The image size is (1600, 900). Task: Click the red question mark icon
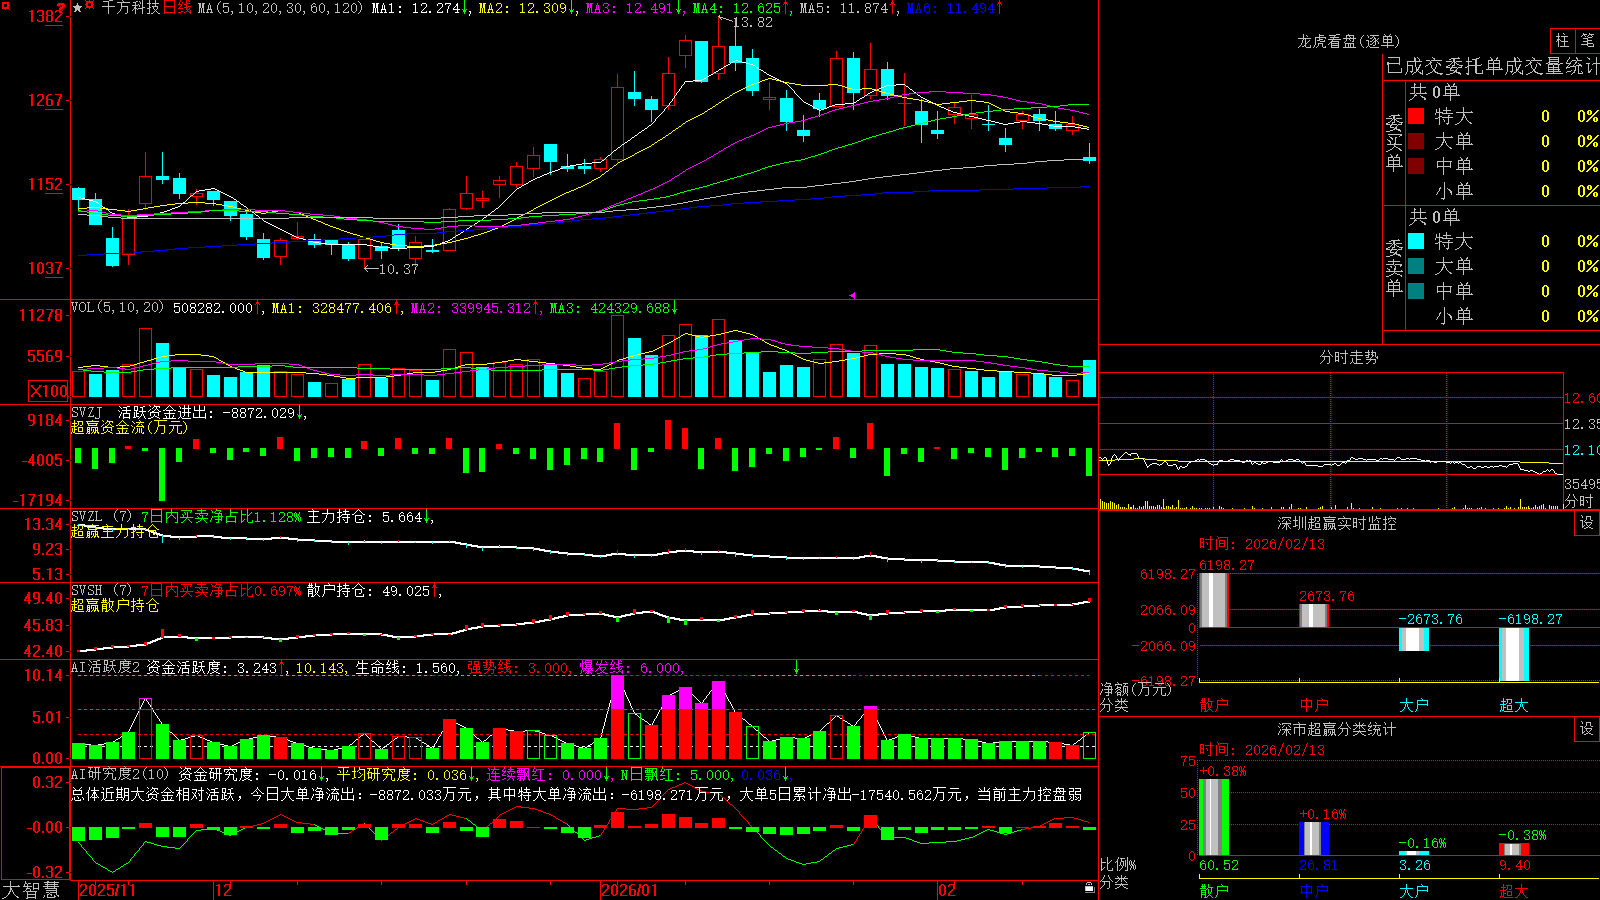(x=61, y=7)
